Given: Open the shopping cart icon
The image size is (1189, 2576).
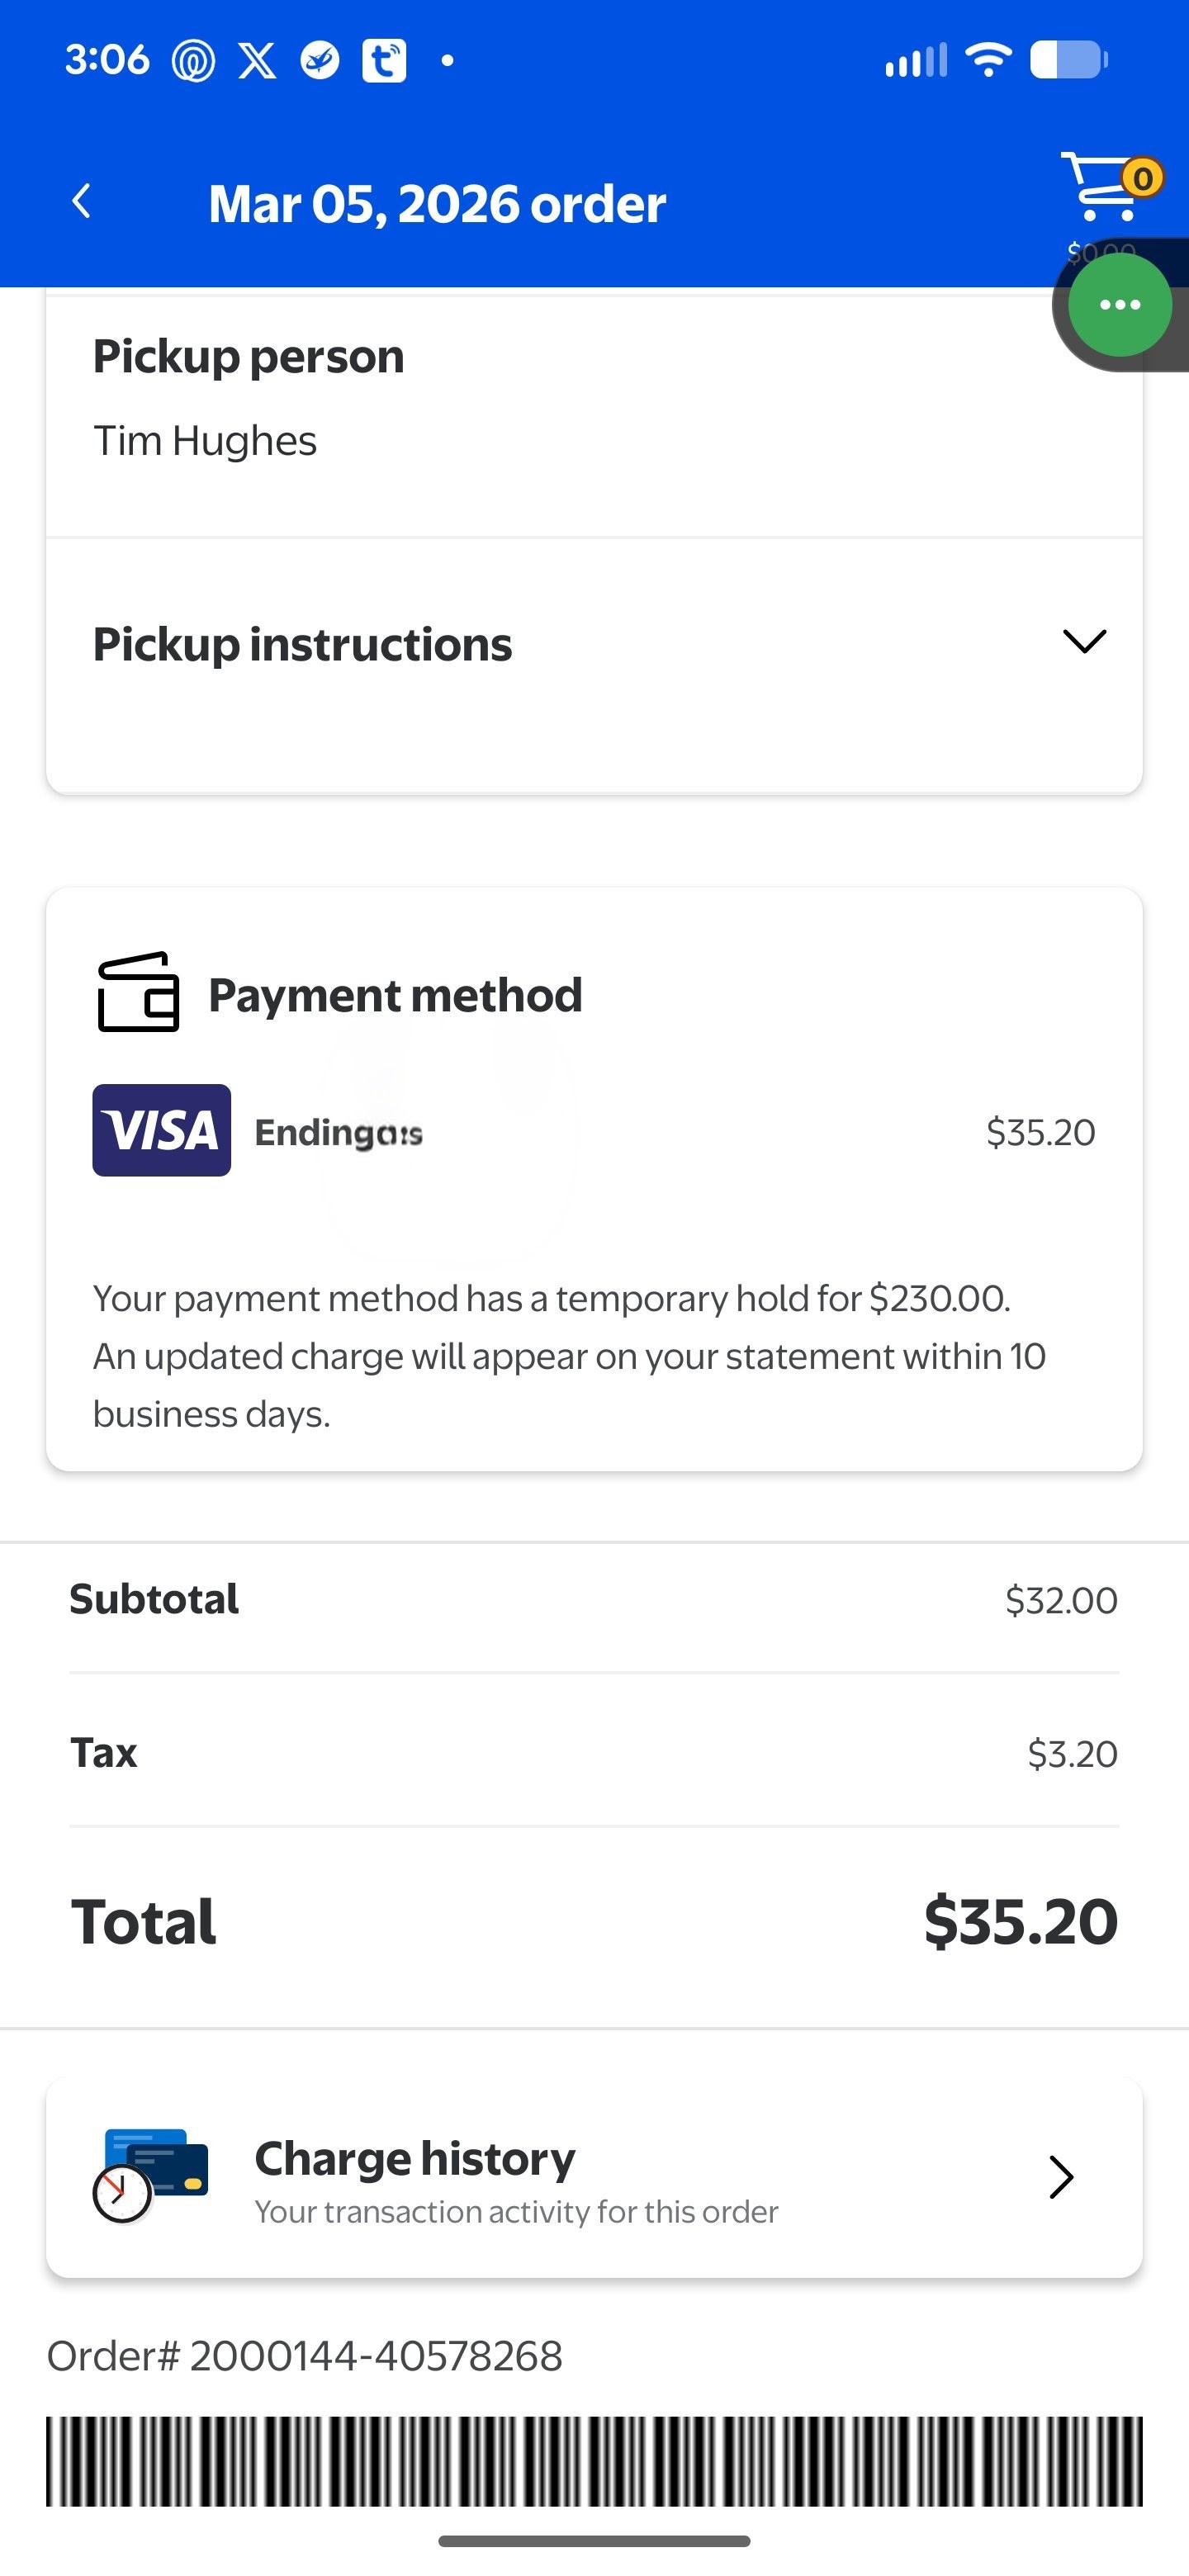Looking at the screenshot, I should point(1103,187).
